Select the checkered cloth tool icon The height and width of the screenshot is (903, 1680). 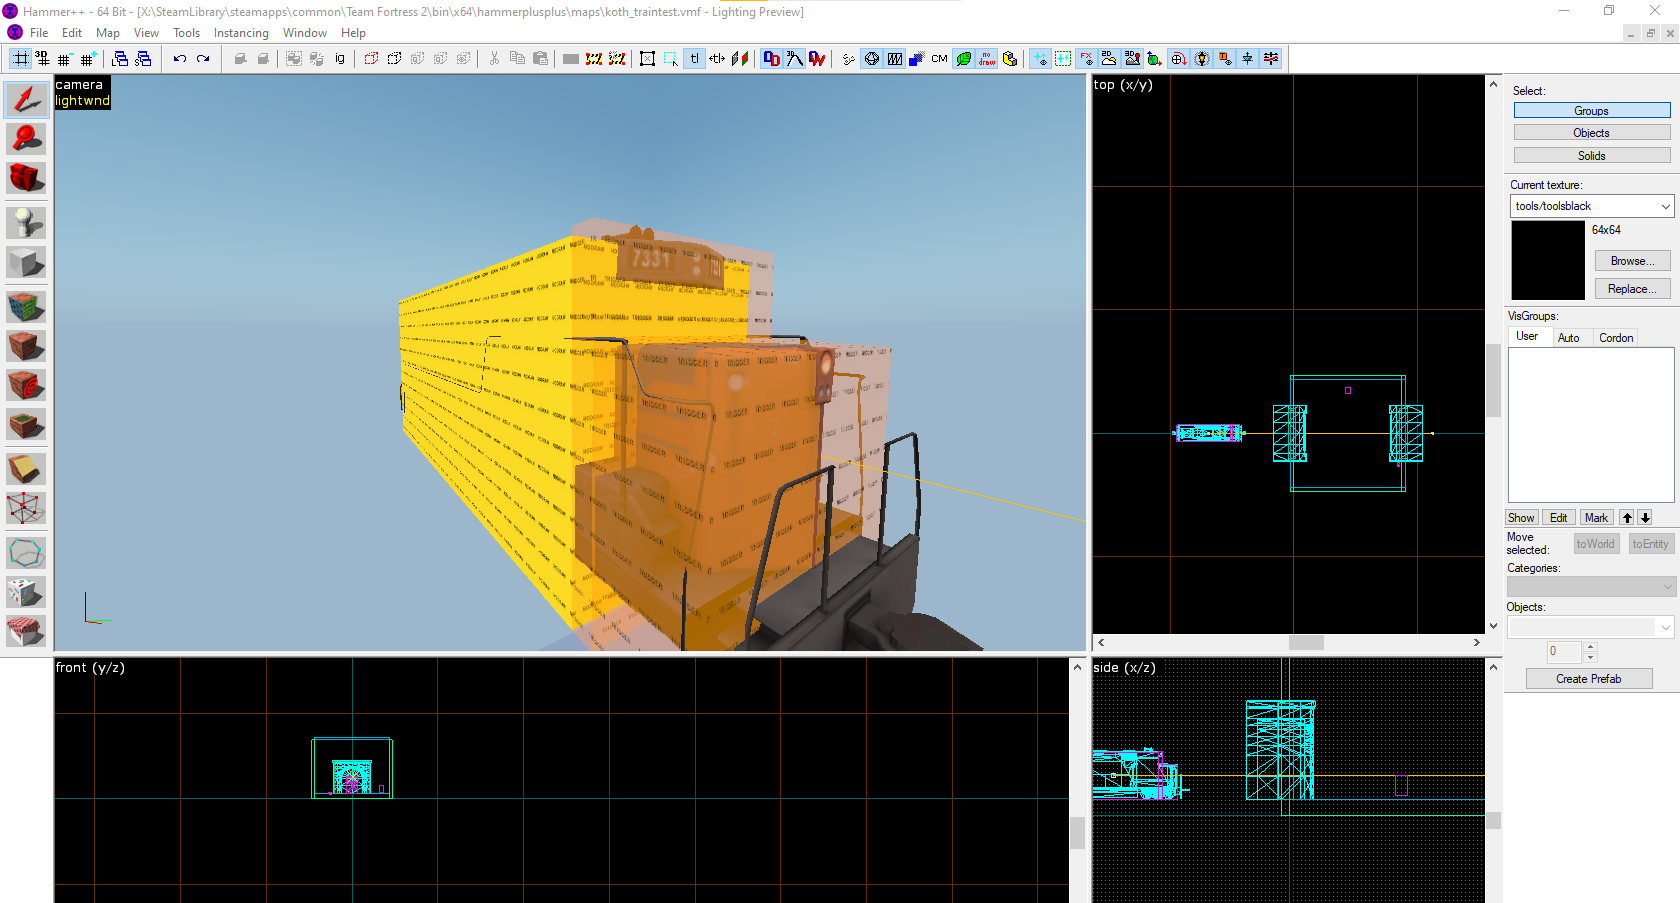26,631
